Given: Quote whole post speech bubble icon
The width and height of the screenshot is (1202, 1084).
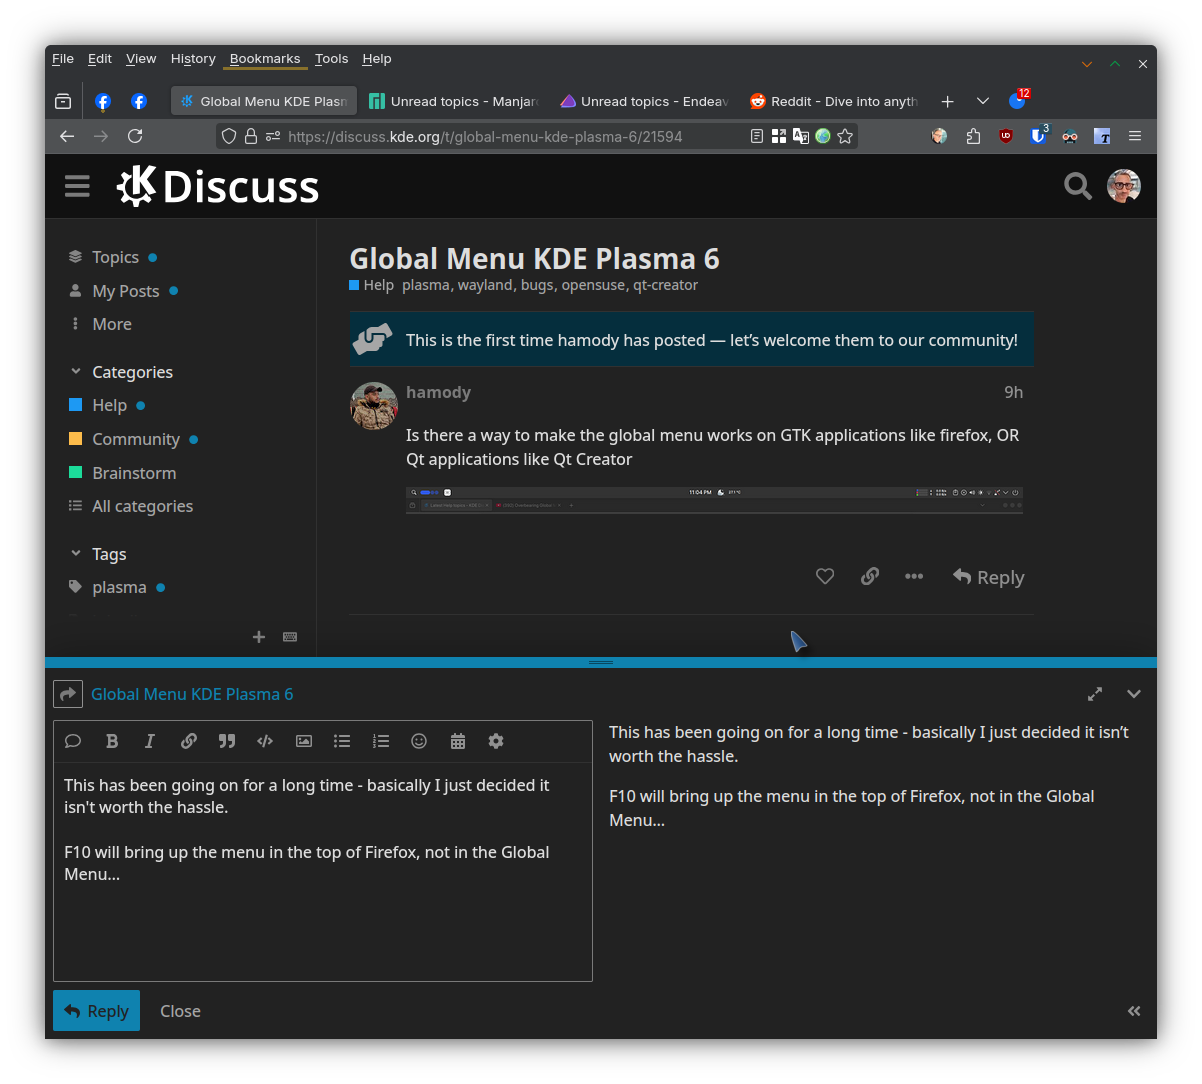Looking at the screenshot, I should point(73,741).
